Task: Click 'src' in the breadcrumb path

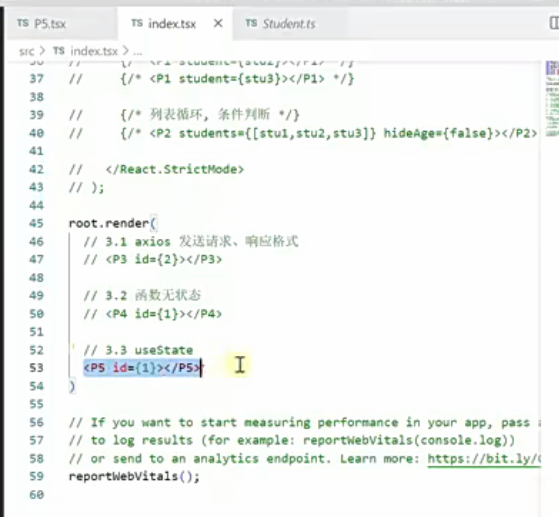Action: click(x=26, y=51)
